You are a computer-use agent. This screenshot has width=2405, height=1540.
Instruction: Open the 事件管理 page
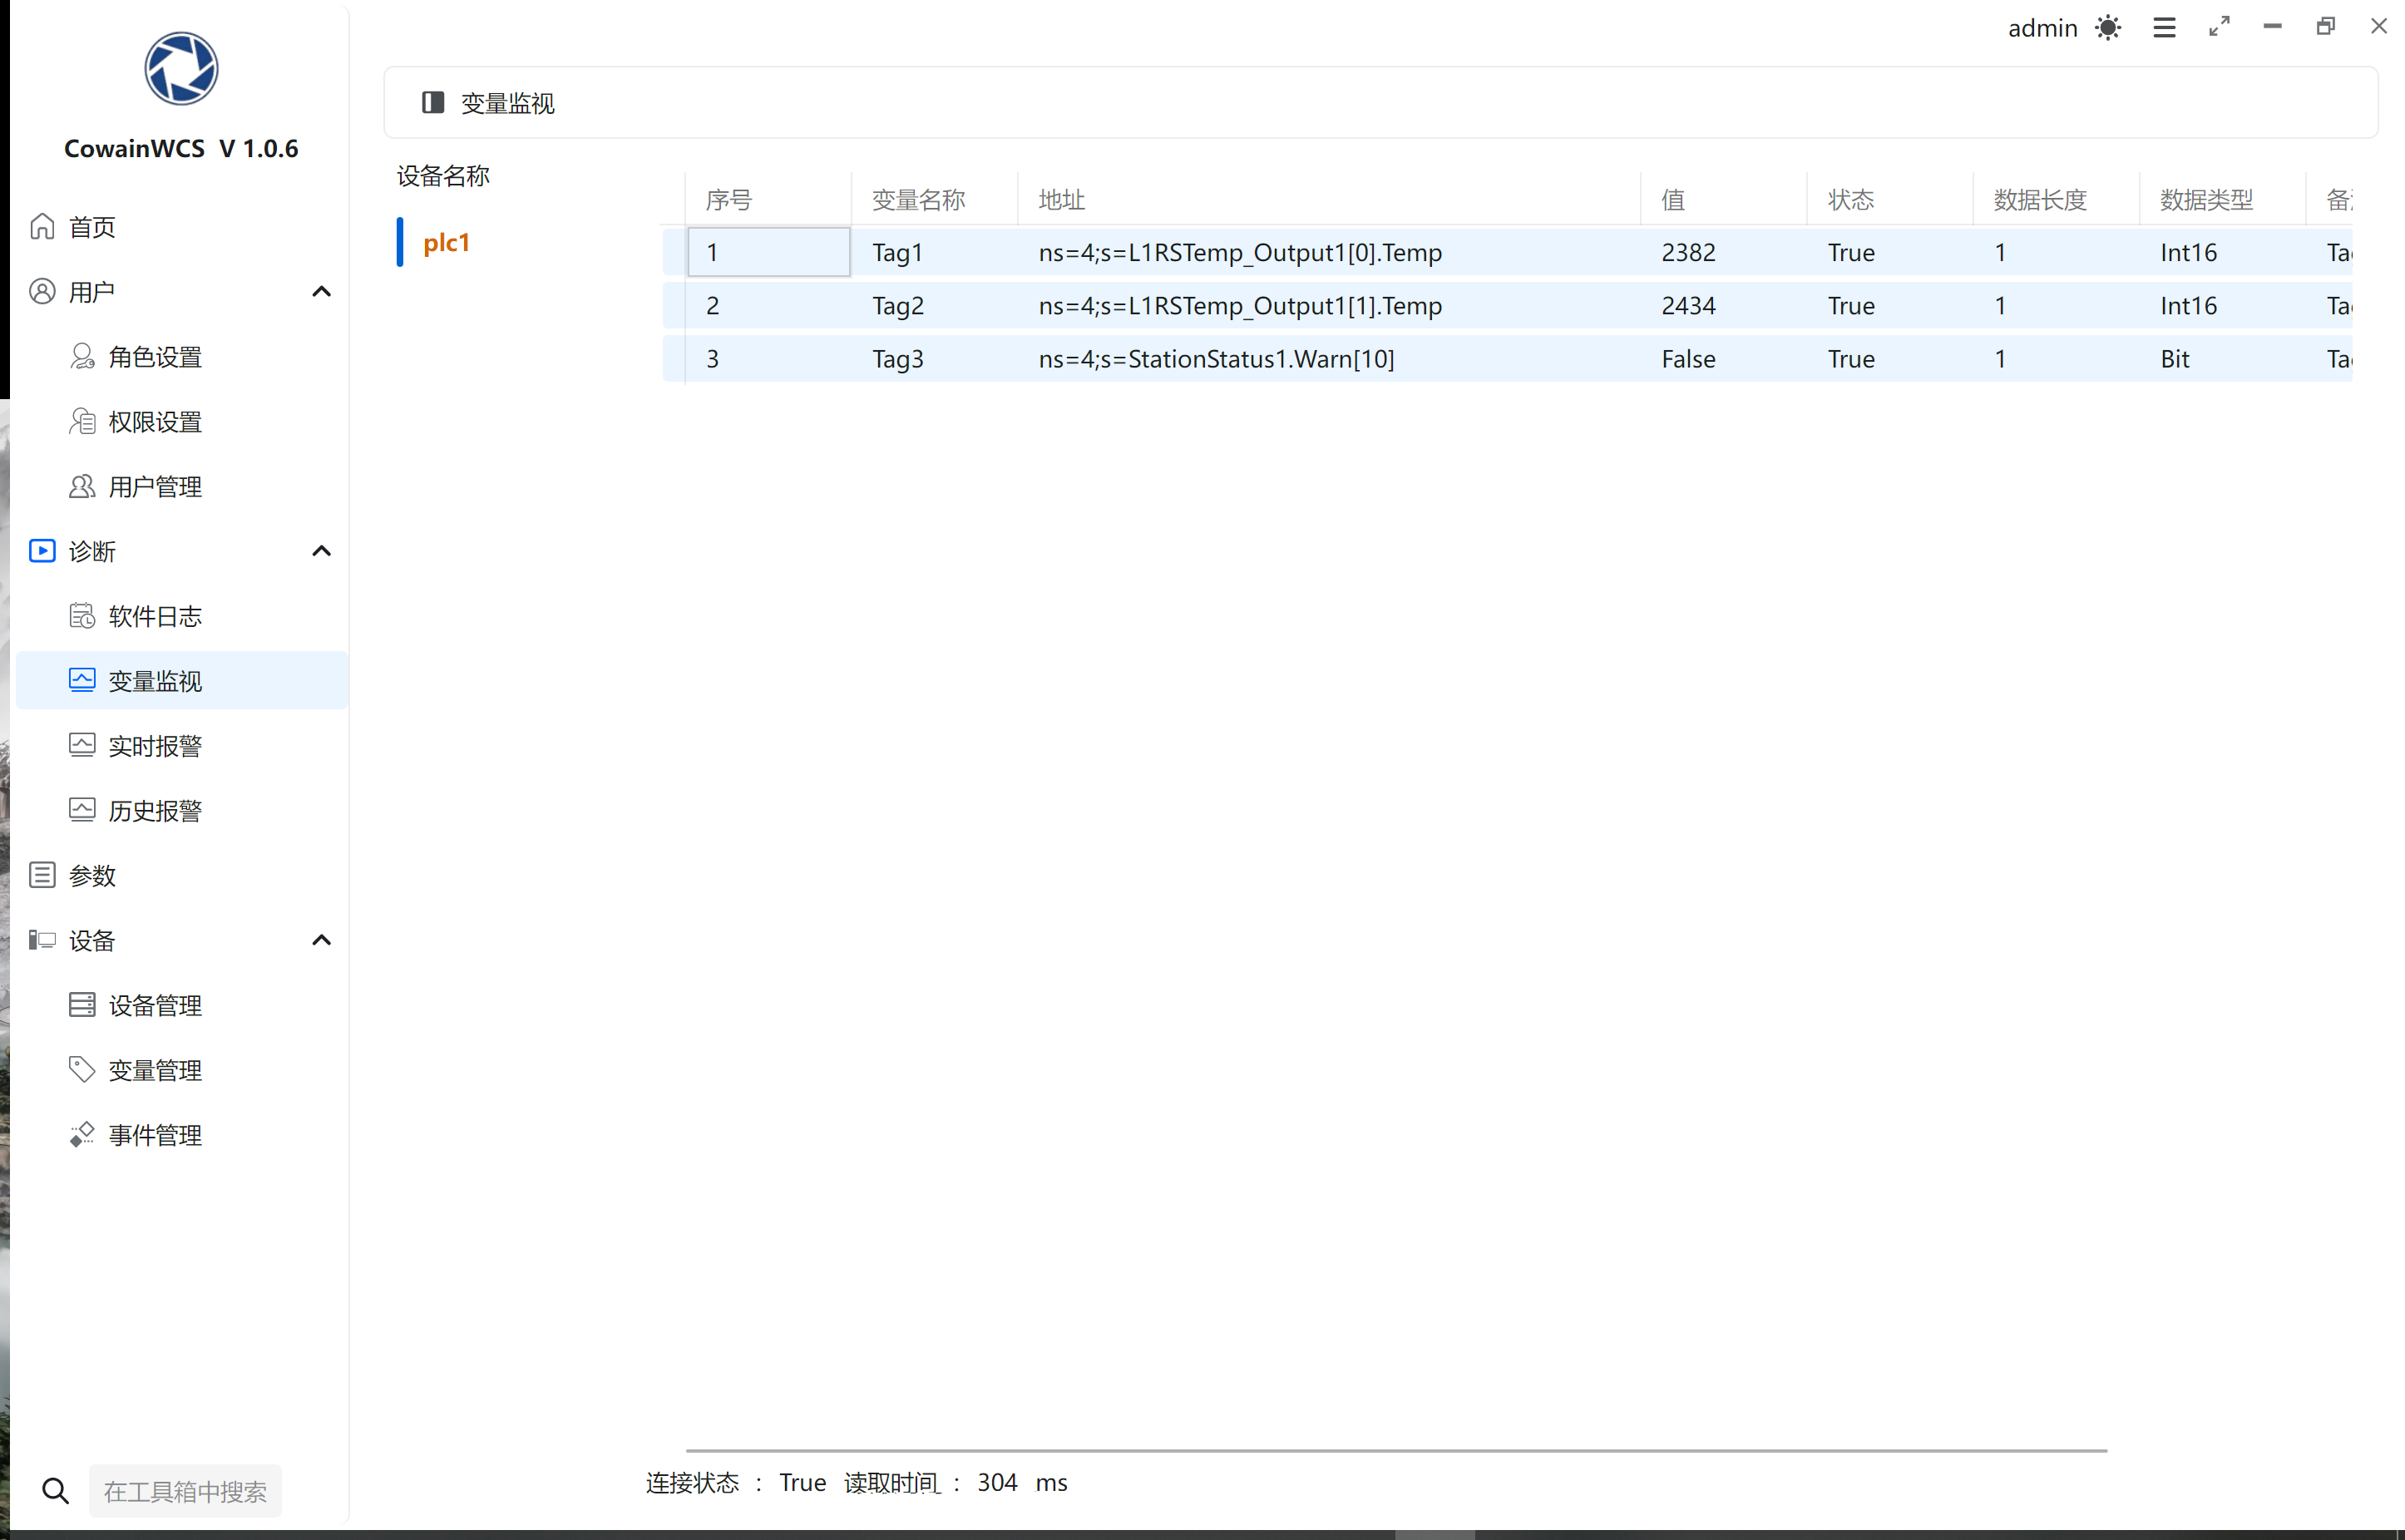click(155, 1135)
